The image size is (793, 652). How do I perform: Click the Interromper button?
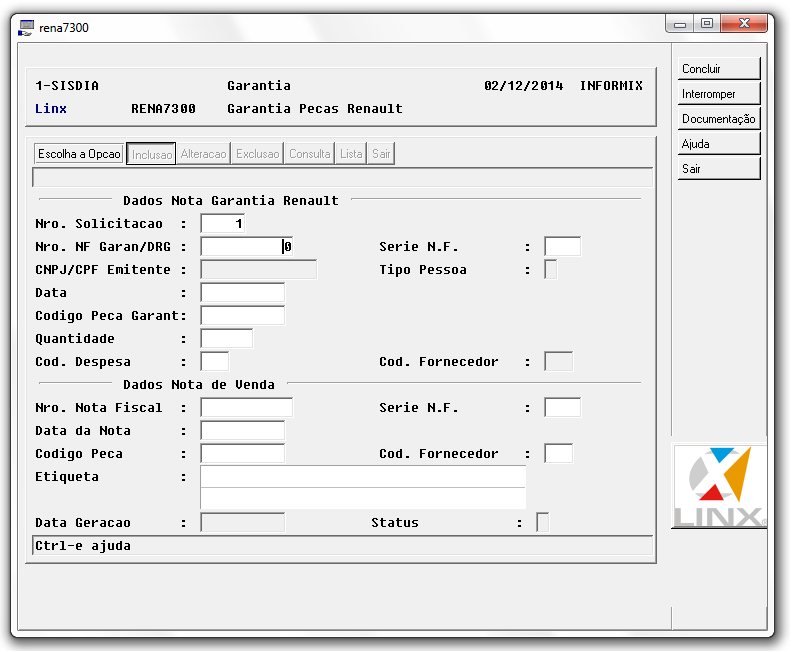[719, 94]
